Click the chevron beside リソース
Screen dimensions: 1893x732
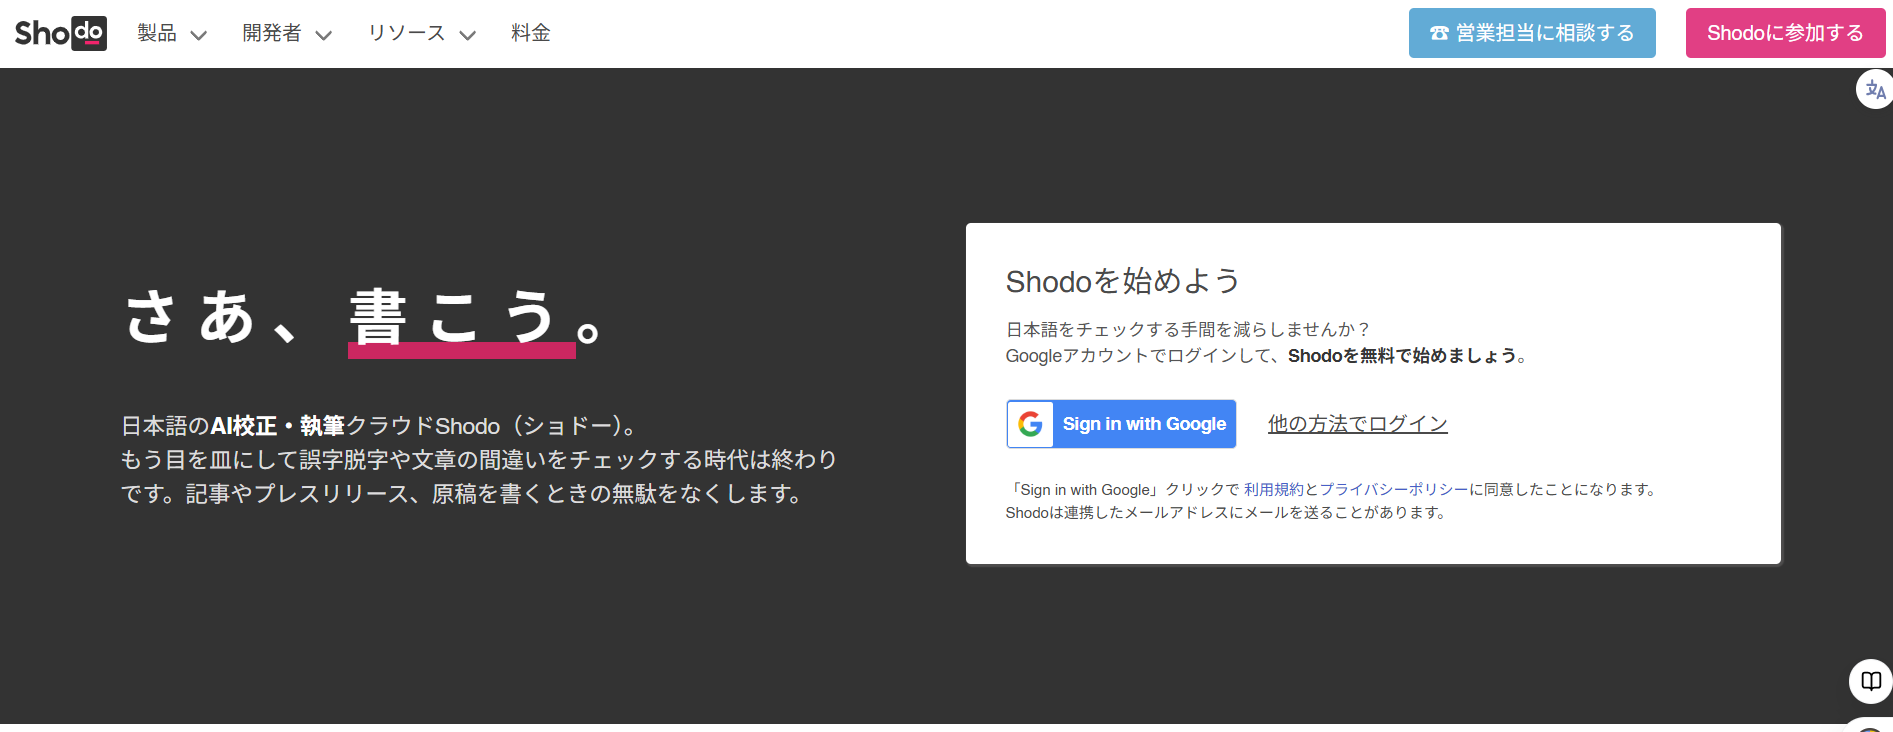(x=467, y=35)
